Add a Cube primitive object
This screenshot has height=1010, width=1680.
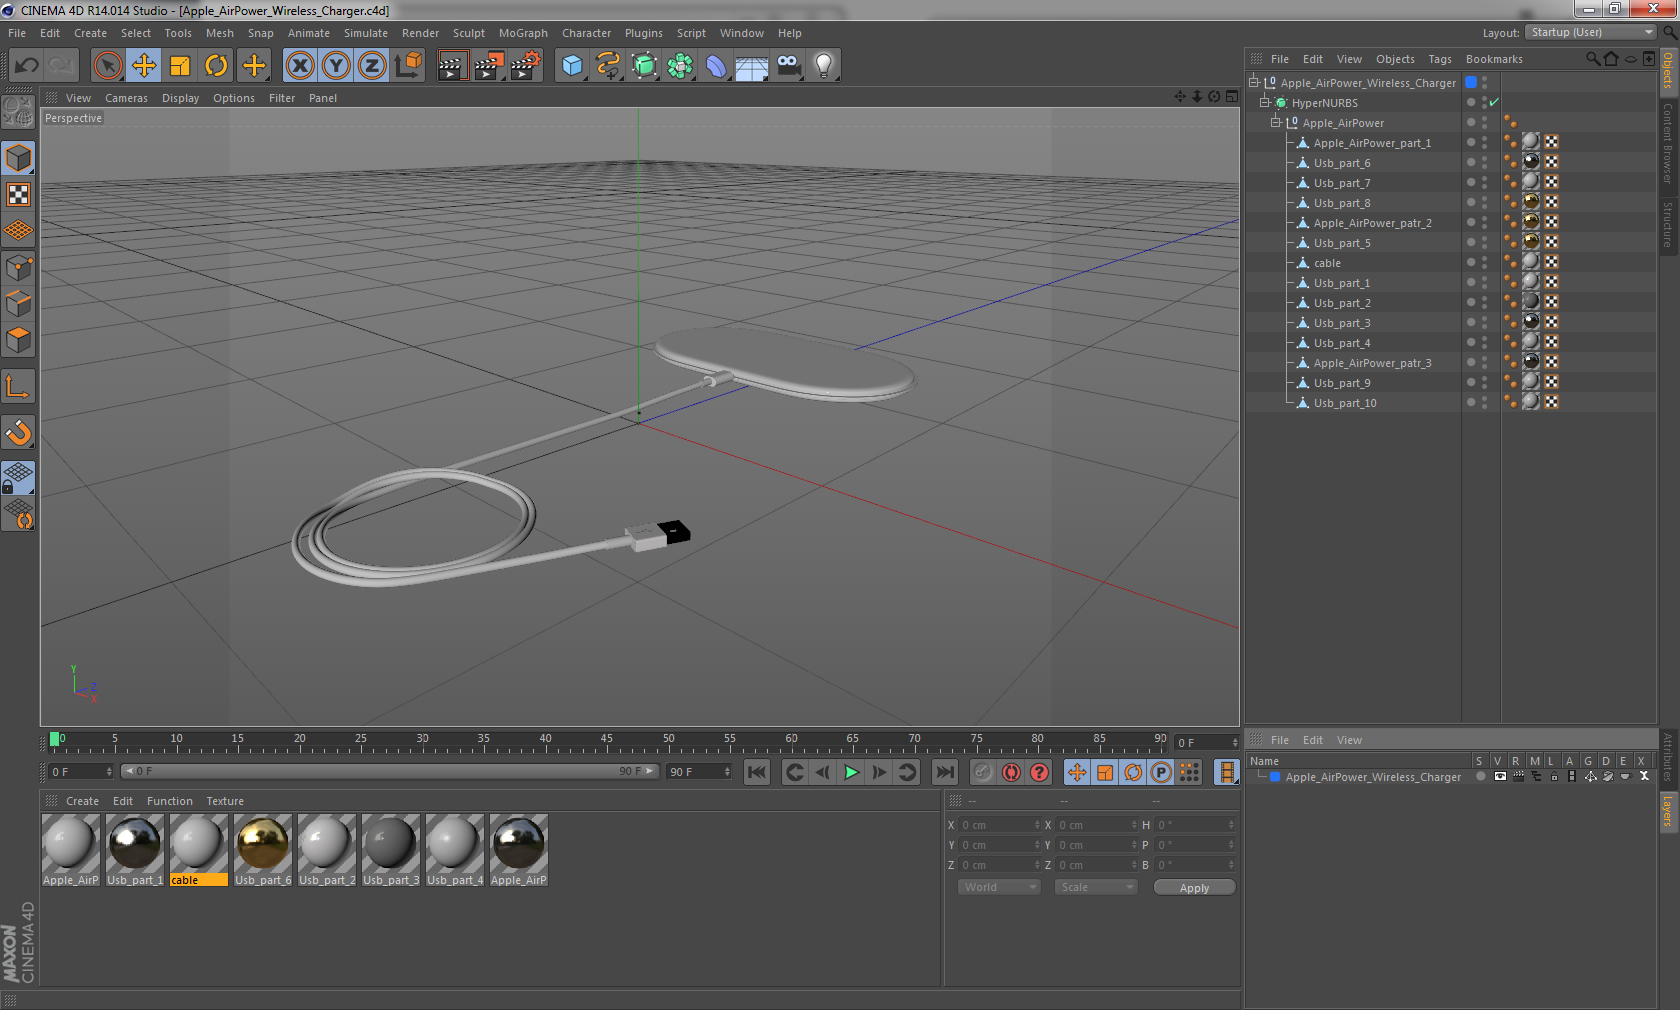click(x=572, y=66)
